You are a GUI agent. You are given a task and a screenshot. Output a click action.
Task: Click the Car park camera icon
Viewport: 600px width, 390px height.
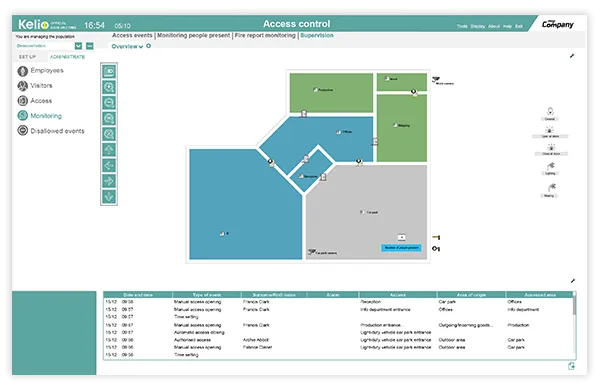pyautogui.click(x=312, y=252)
